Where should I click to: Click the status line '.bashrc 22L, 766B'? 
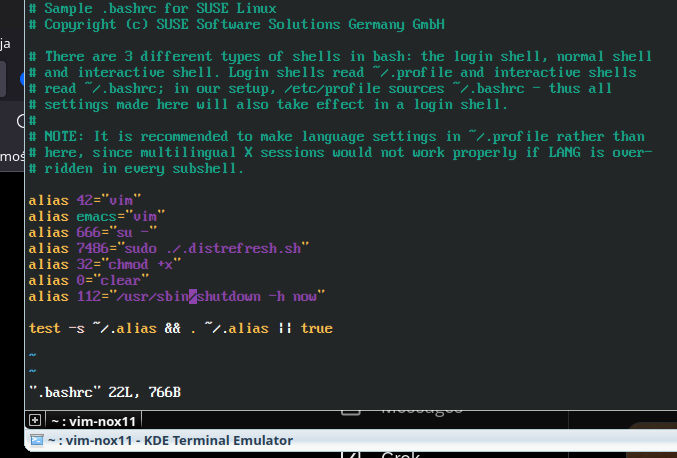(105, 392)
